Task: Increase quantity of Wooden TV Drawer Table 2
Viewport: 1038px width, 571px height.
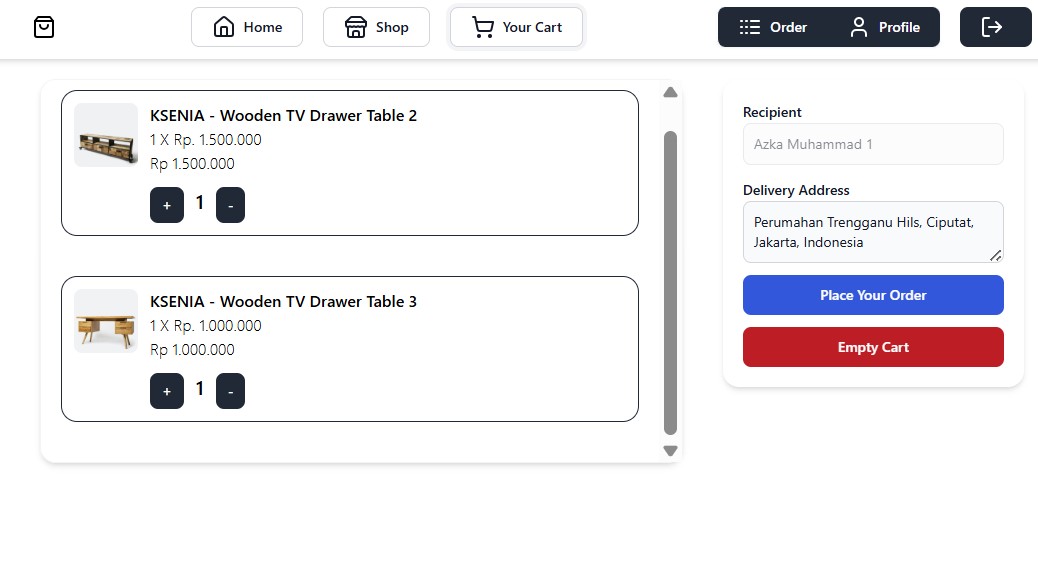Action: point(167,205)
